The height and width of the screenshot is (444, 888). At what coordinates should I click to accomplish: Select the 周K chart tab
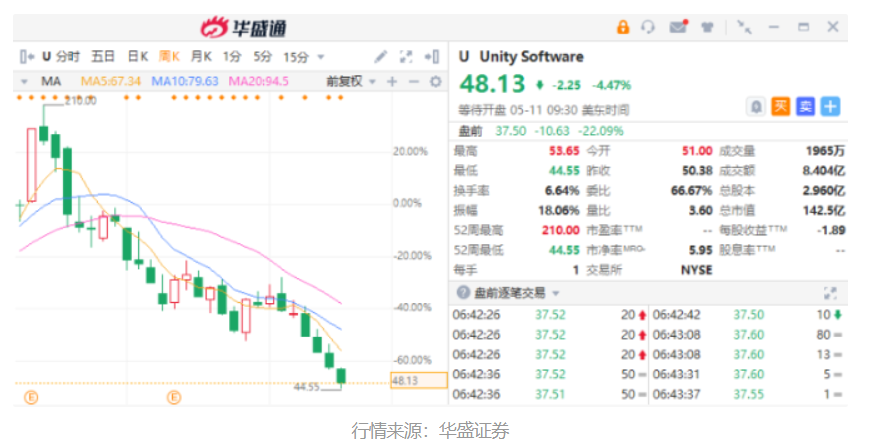169,57
